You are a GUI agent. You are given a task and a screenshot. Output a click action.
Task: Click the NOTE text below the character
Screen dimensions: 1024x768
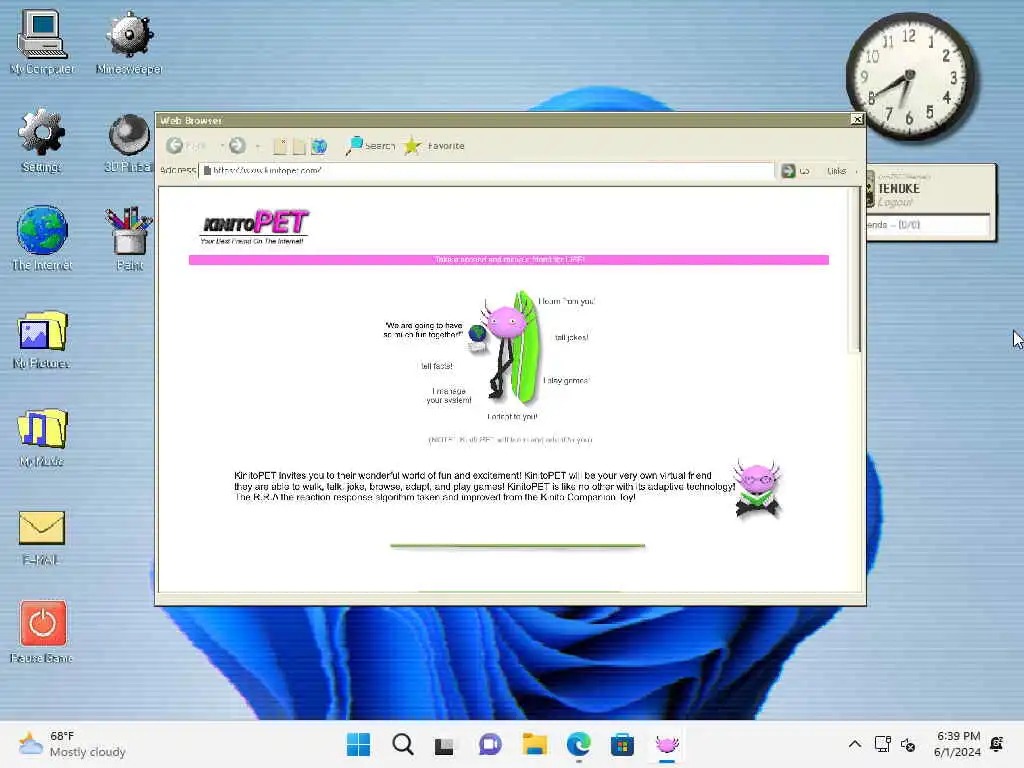click(x=510, y=440)
